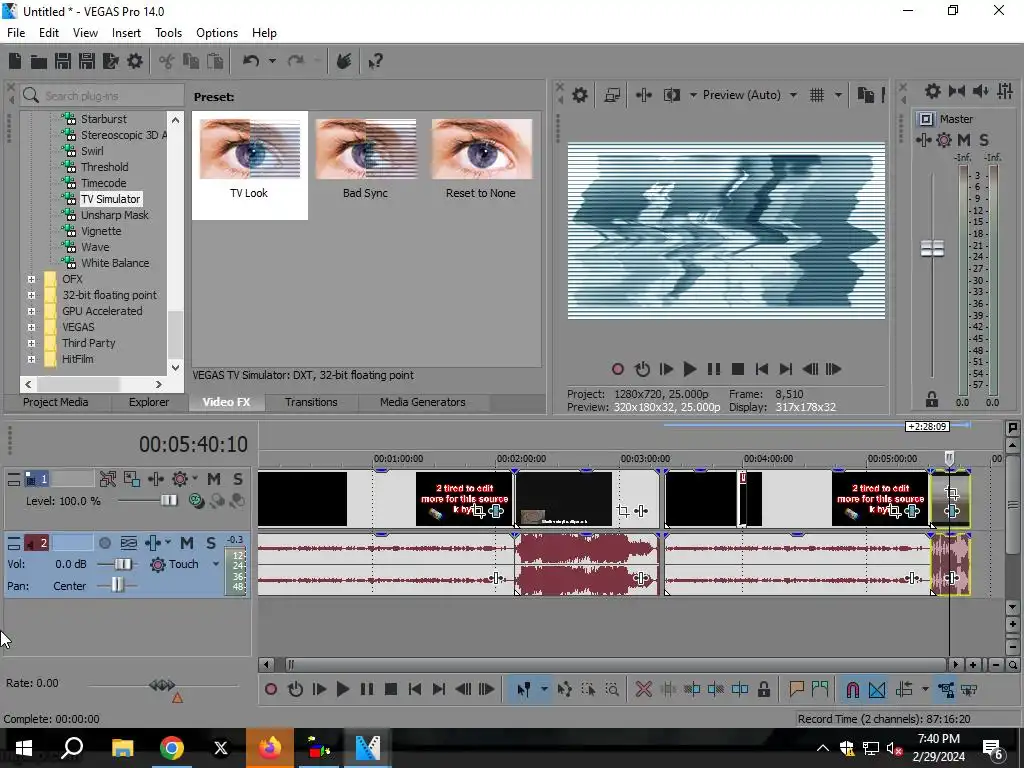Click the Delete red X in edit toolbar
Screen dimensions: 1024x768
coord(643,689)
